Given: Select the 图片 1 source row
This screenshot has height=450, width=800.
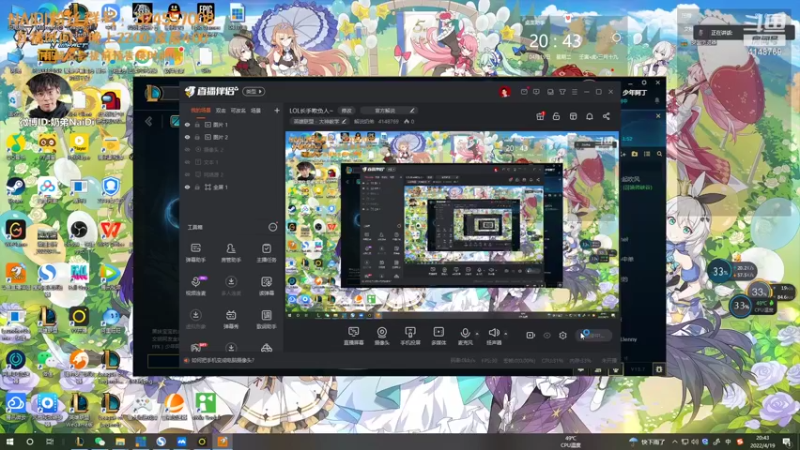Looking at the screenshot, I should [x=231, y=124].
